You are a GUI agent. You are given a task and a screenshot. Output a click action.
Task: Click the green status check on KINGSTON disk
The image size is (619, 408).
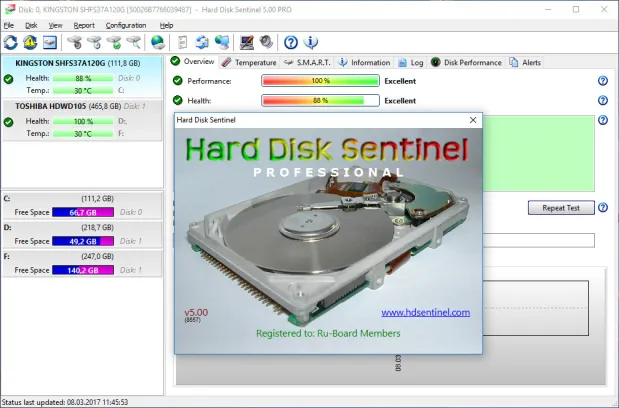pos(8,79)
